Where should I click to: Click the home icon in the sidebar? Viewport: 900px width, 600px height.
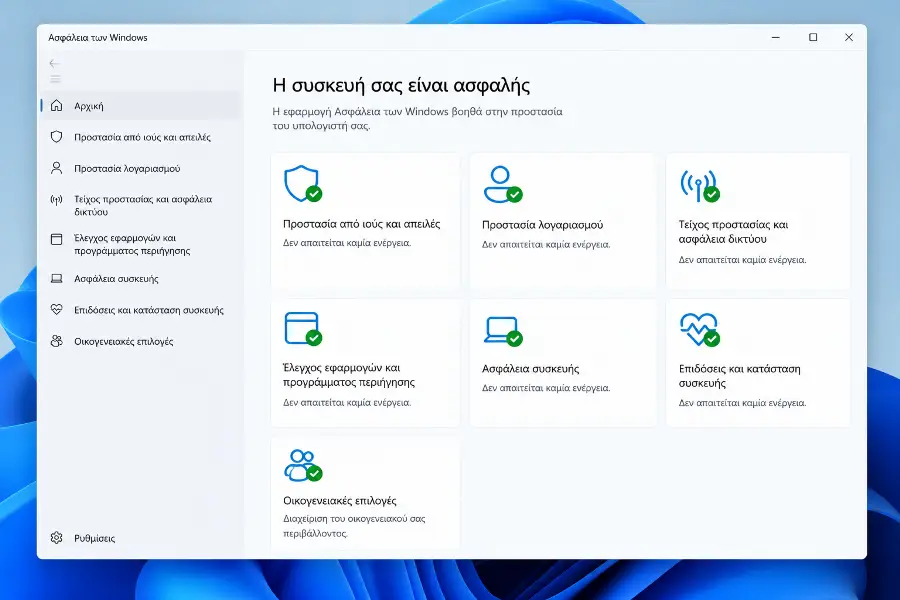pos(56,106)
